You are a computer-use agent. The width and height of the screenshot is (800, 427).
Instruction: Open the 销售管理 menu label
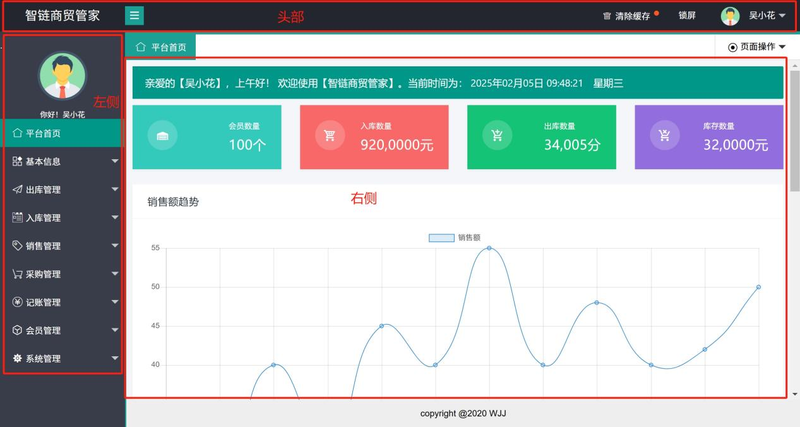pyautogui.click(x=43, y=246)
